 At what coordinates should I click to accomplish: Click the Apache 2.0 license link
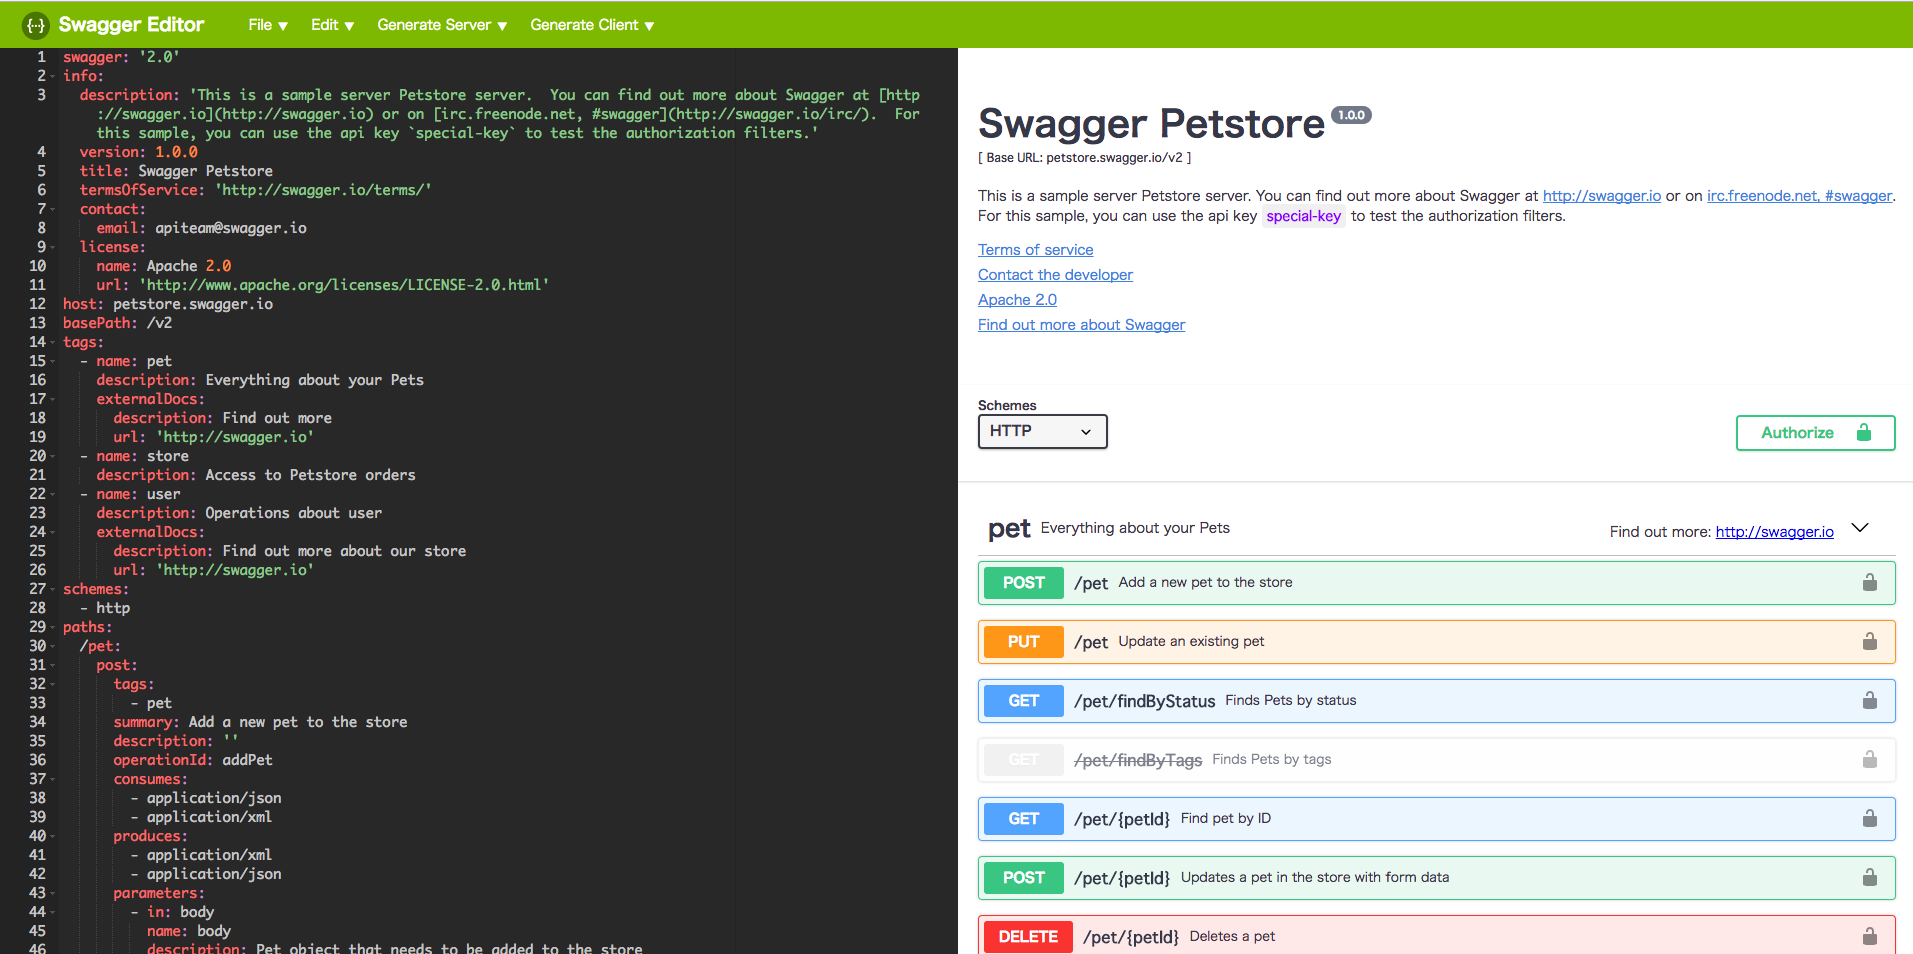point(1017,299)
